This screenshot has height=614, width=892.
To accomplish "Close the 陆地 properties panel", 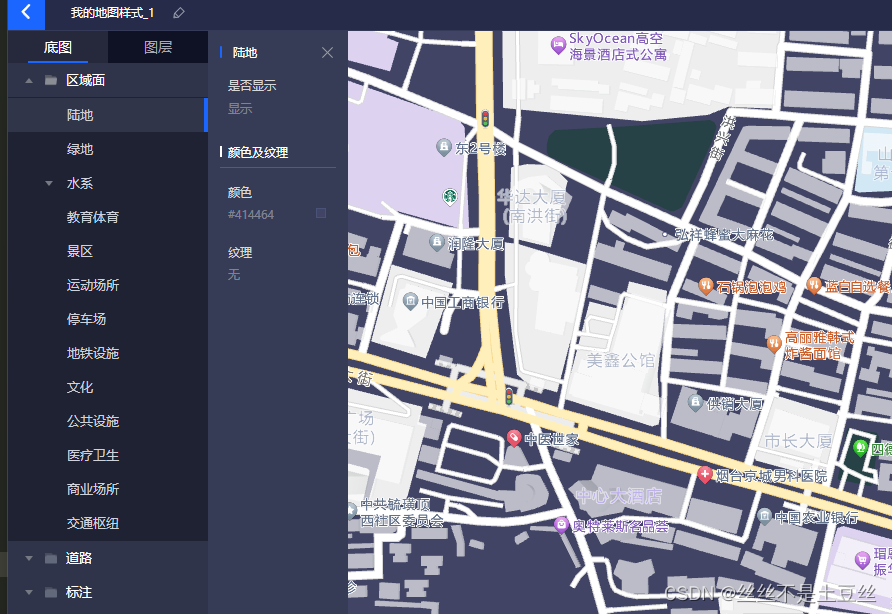I will pos(327,53).
